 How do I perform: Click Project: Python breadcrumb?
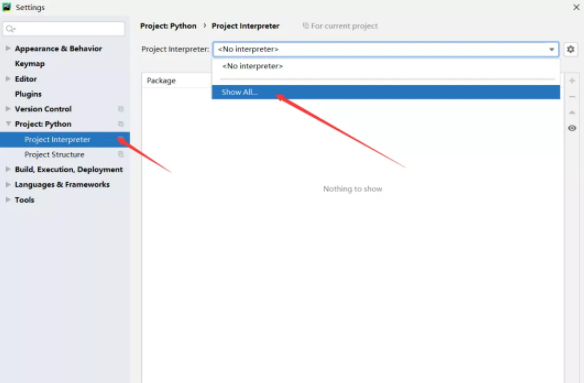[x=168, y=26]
